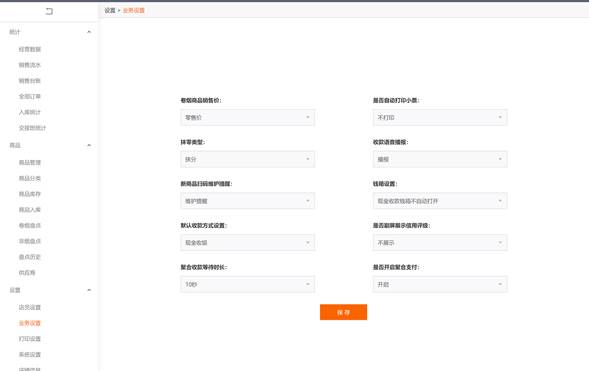Go to 全部订单 page
Viewport: 589px width, 371px height.
[30, 97]
